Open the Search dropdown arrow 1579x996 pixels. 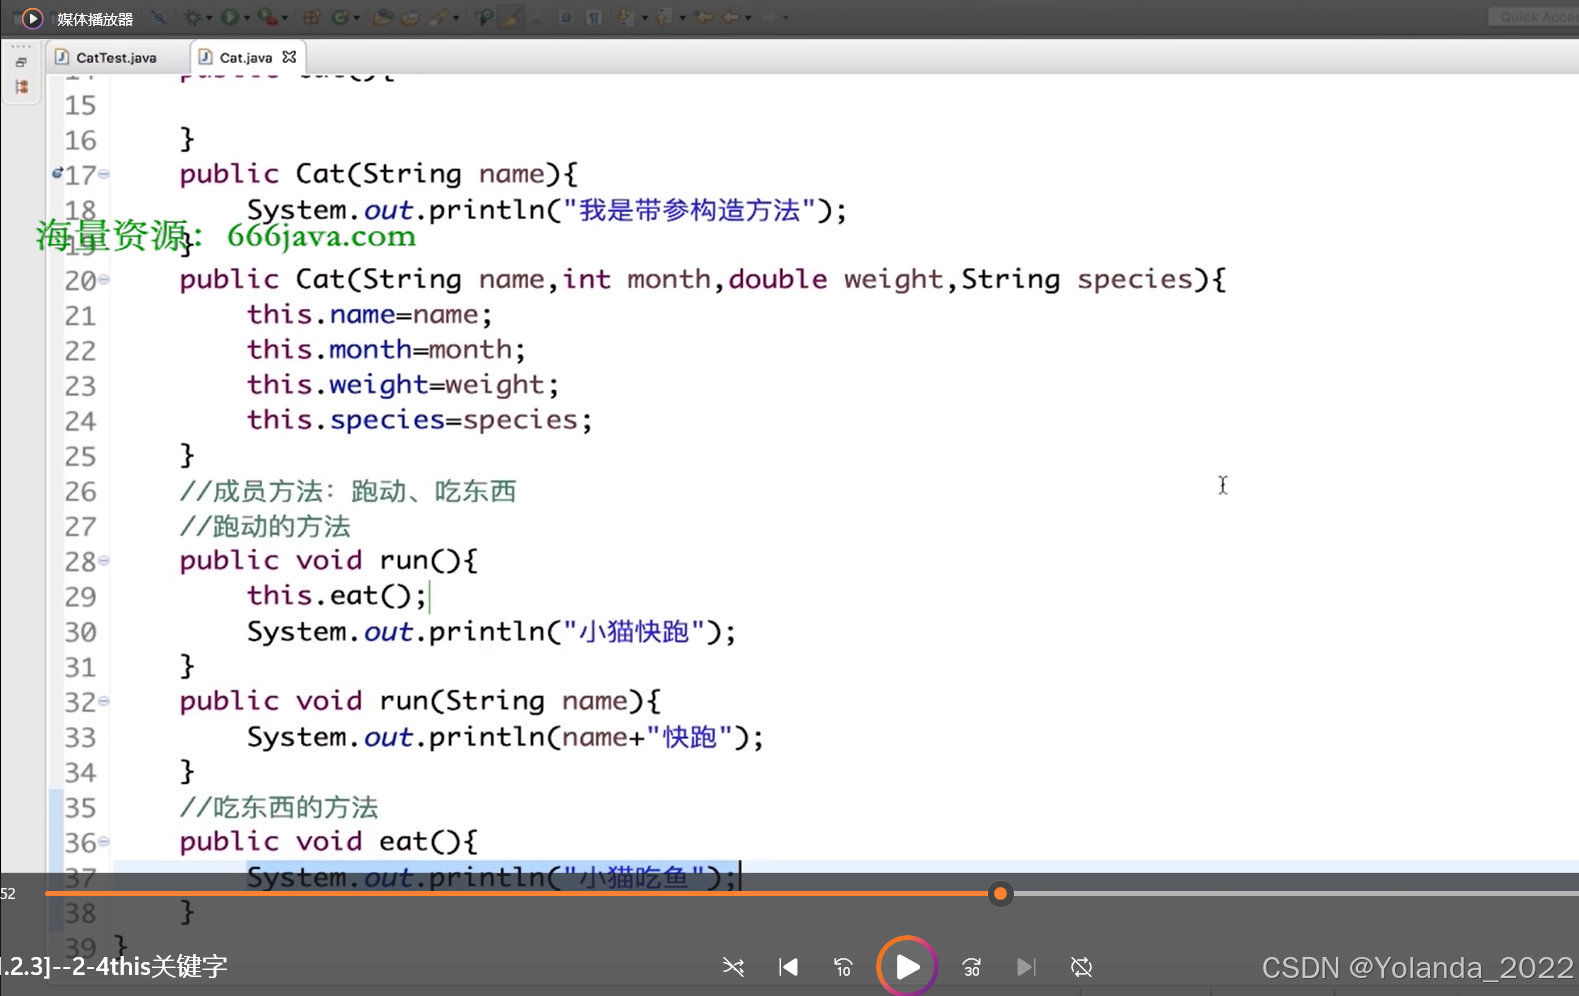coord(456,18)
